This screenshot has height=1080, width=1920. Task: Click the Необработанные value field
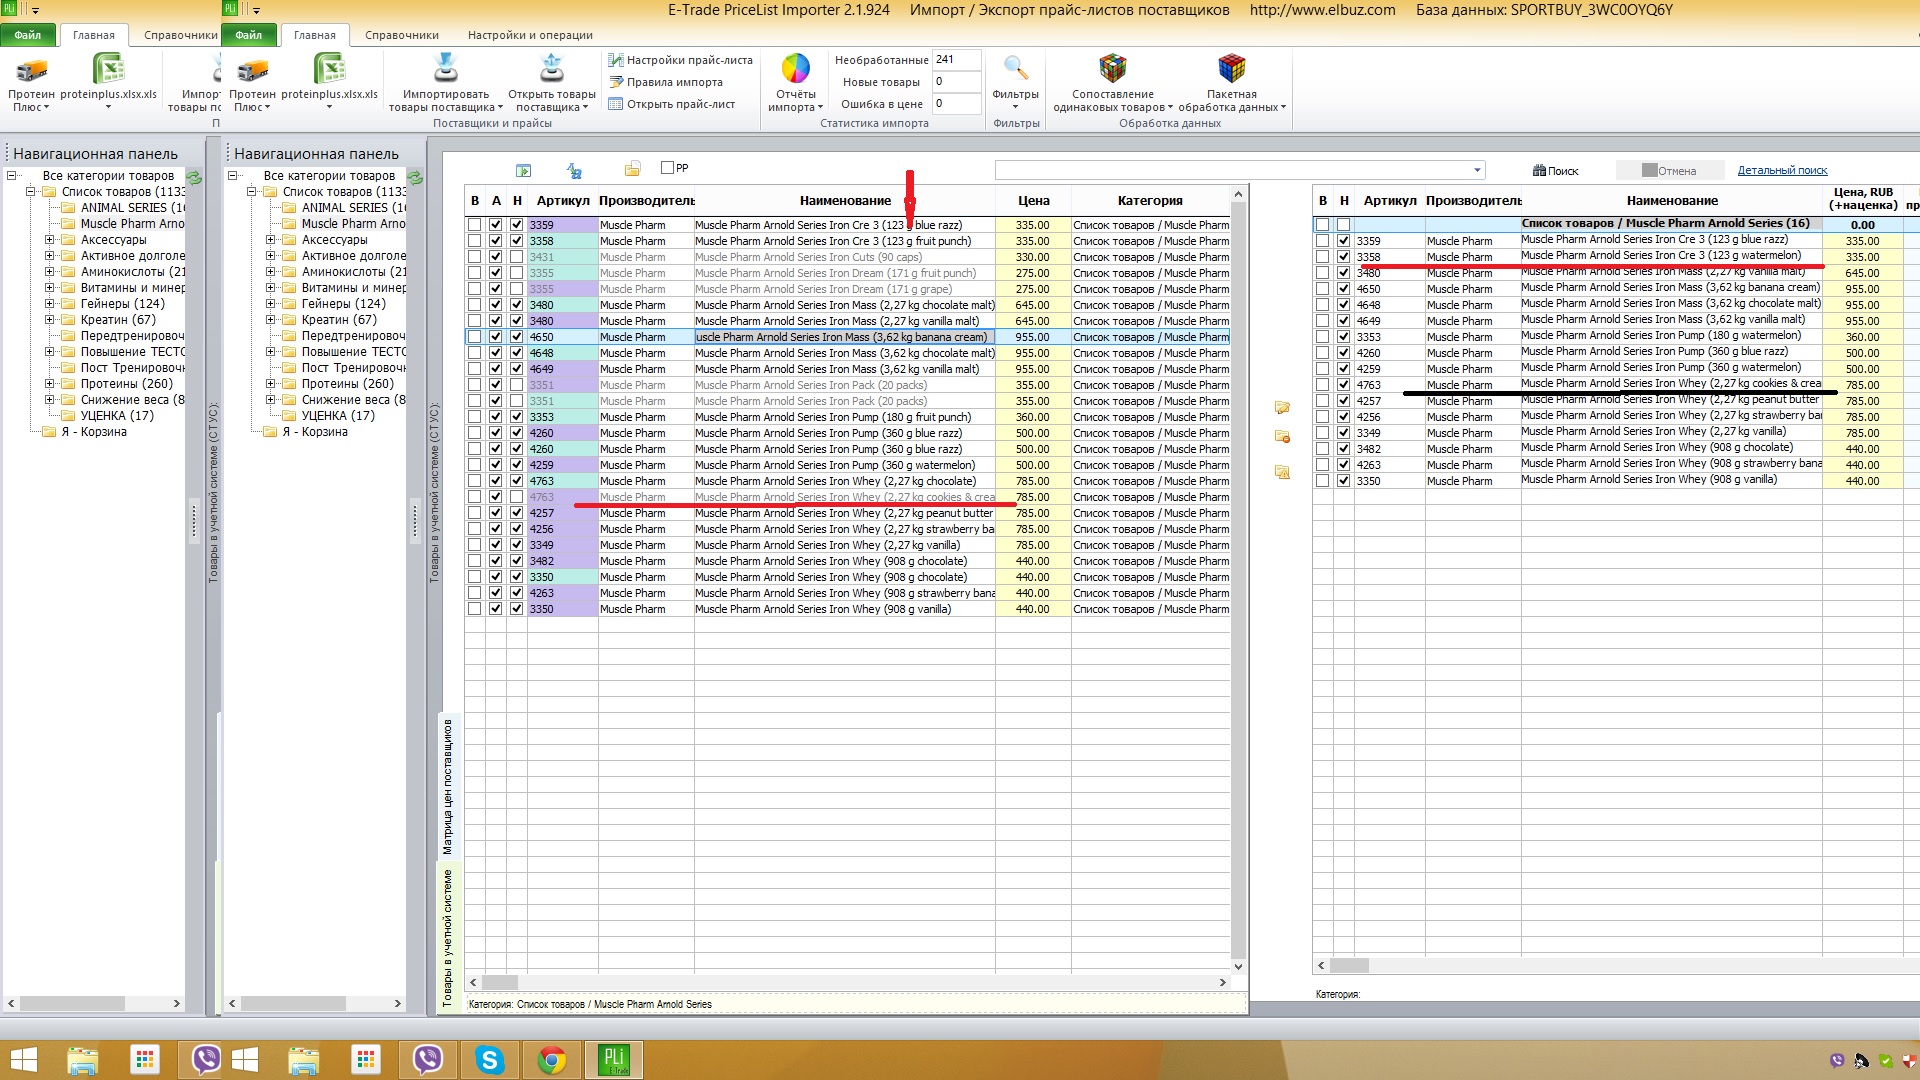pos(956,60)
